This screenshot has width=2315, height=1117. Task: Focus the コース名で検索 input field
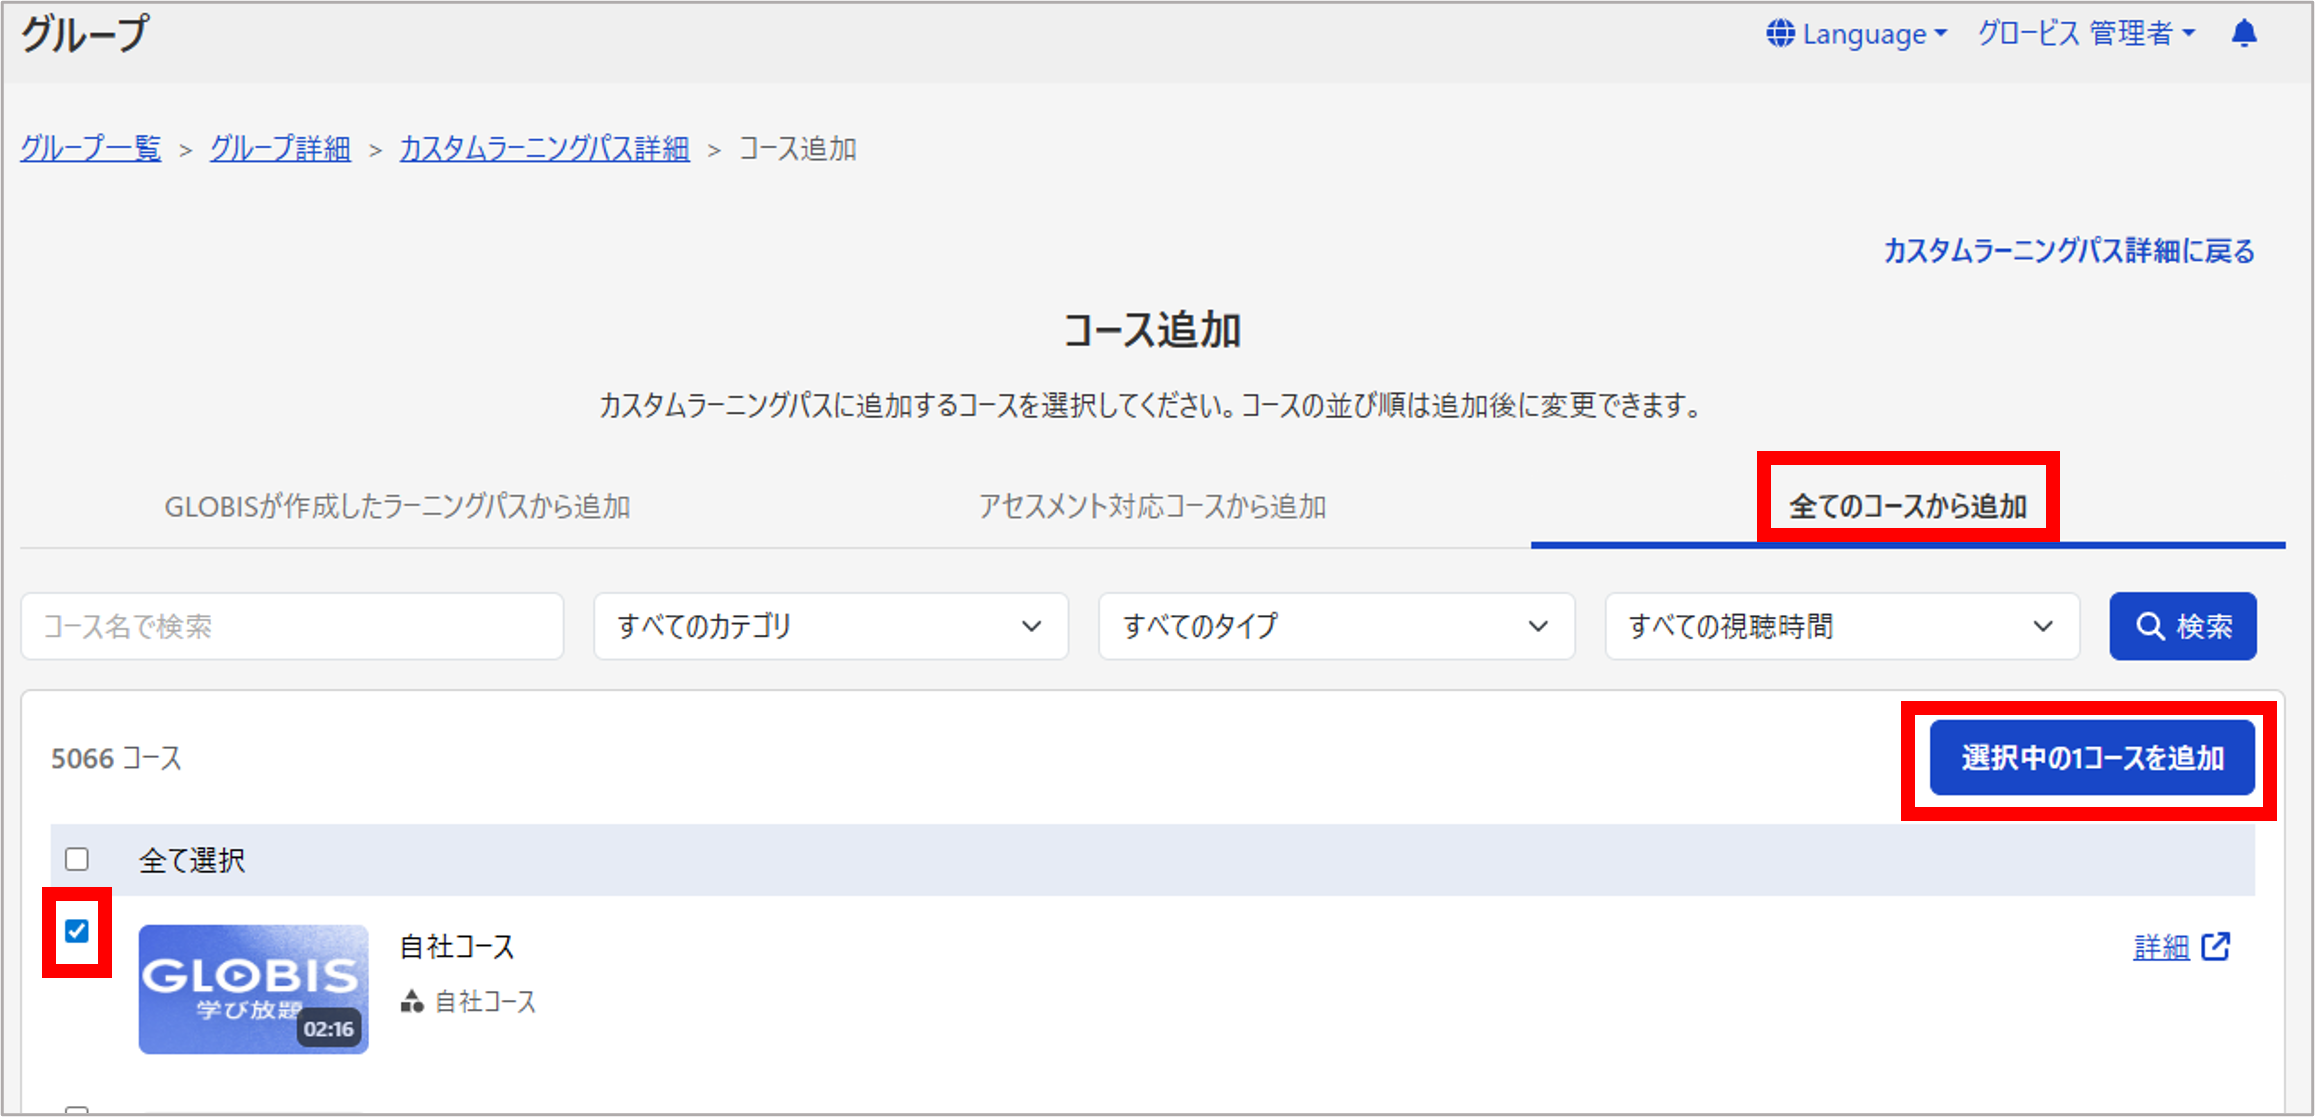(x=292, y=626)
